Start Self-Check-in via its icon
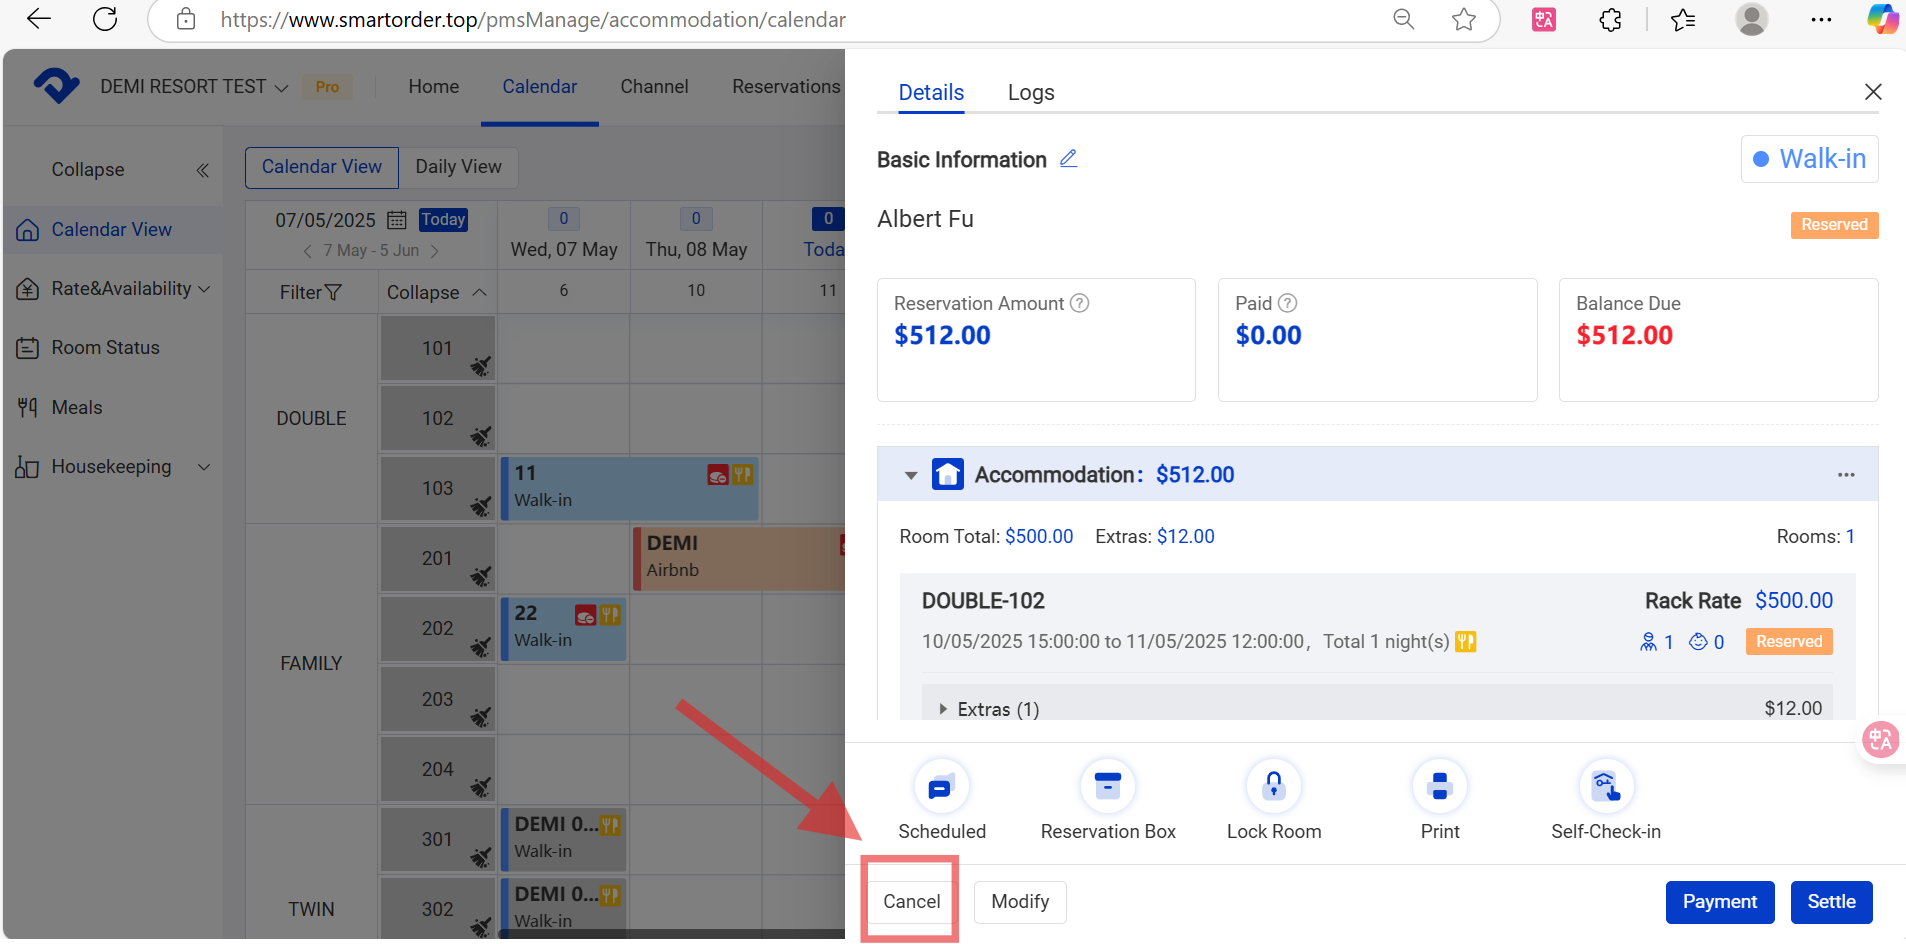The image size is (1906, 944). [1605, 788]
